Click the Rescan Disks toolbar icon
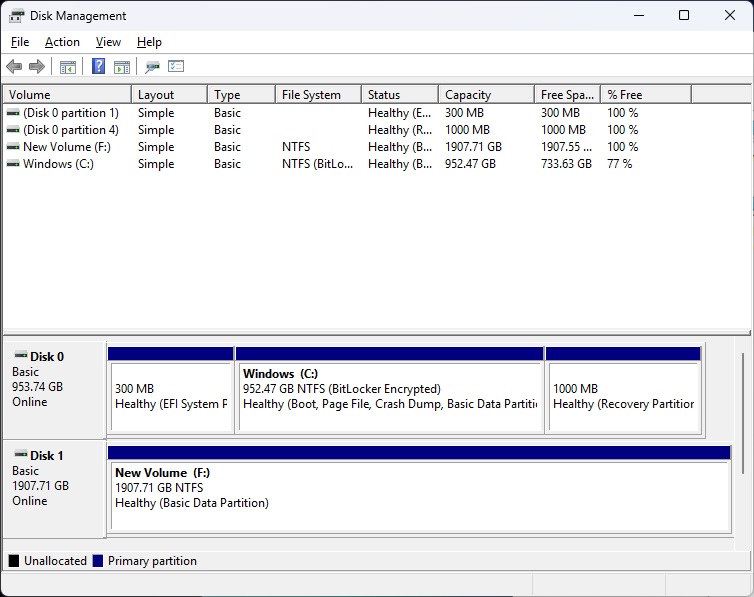The height and width of the screenshot is (597, 754). coord(152,67)
